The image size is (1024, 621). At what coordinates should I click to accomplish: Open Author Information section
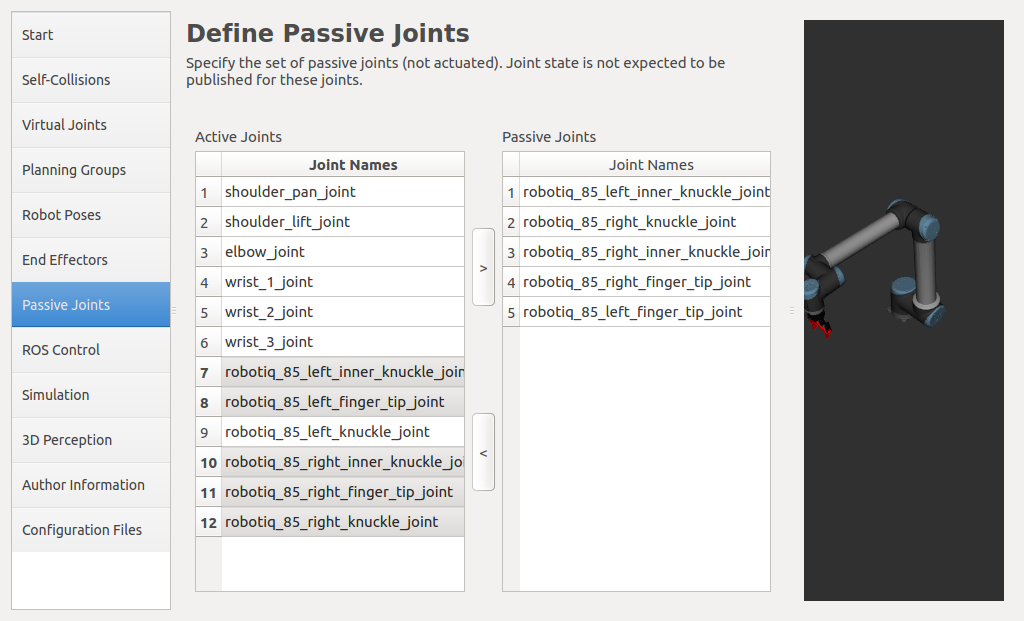point(91,485)
